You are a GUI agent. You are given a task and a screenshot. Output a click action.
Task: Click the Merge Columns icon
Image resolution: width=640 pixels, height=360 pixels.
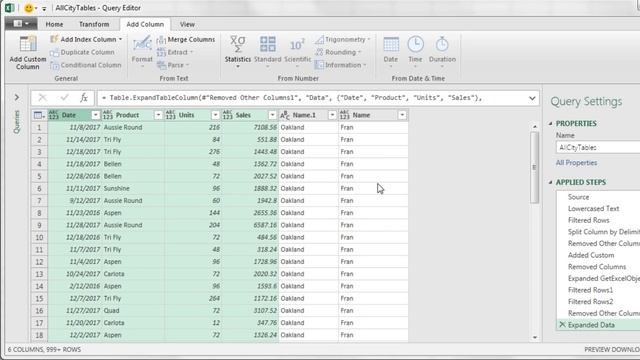pyautogui.click(x=161, y=40)
